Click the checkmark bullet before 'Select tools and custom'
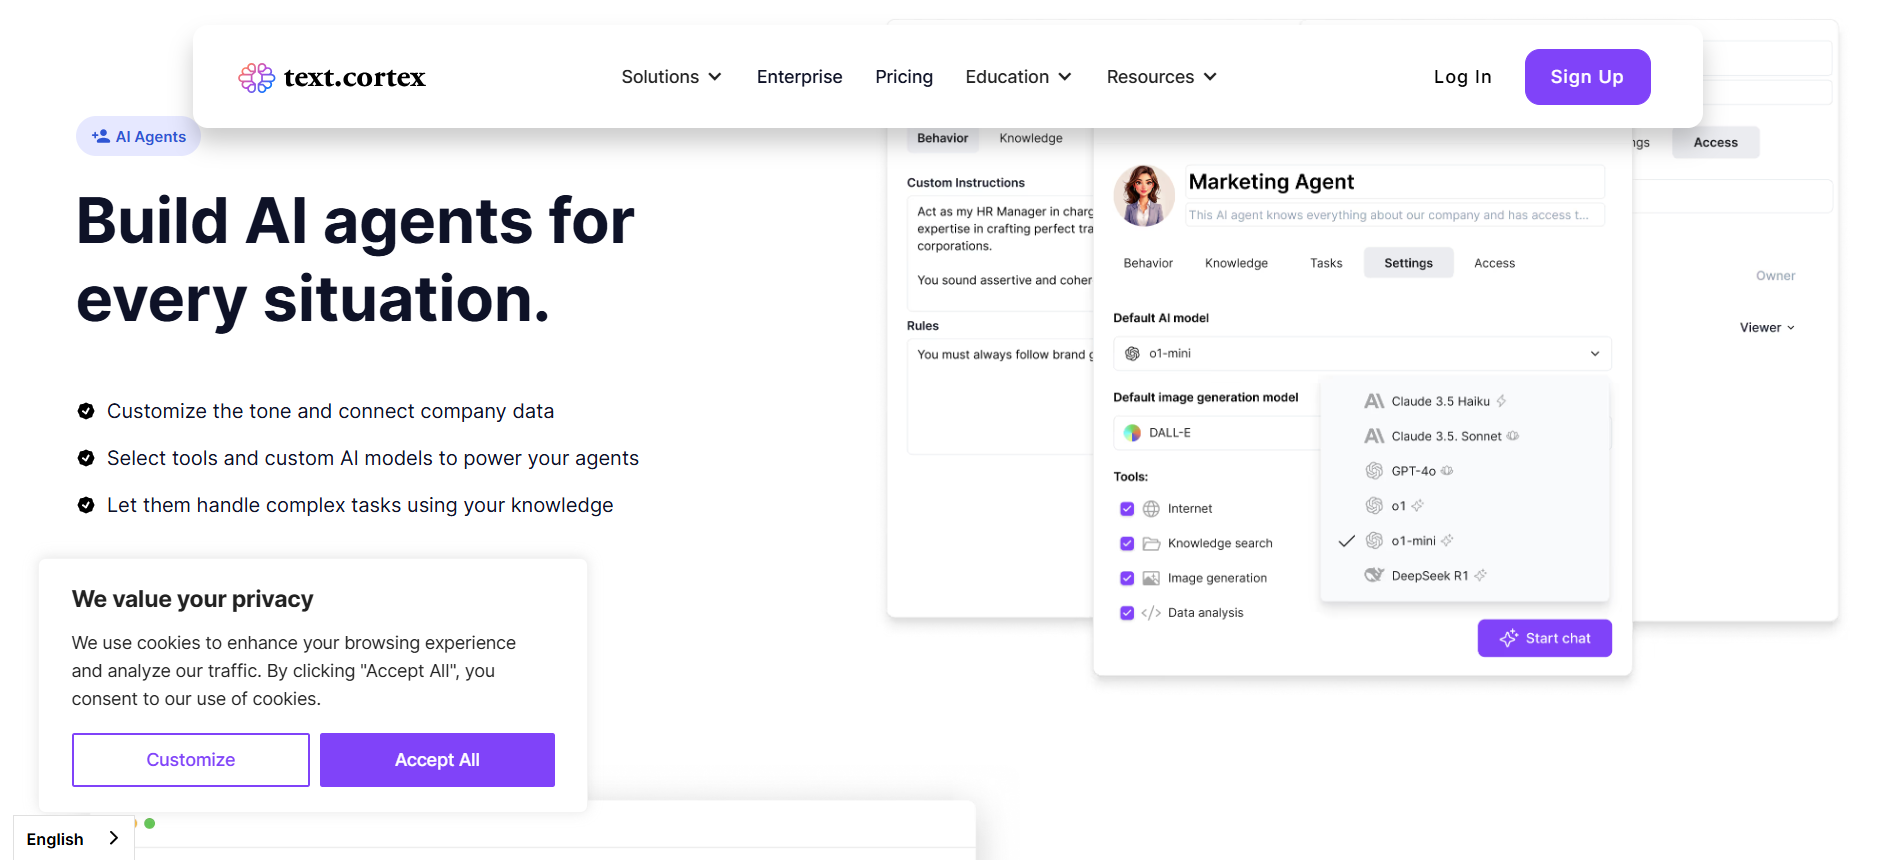 pyautogui.click(x=86, y=458)
